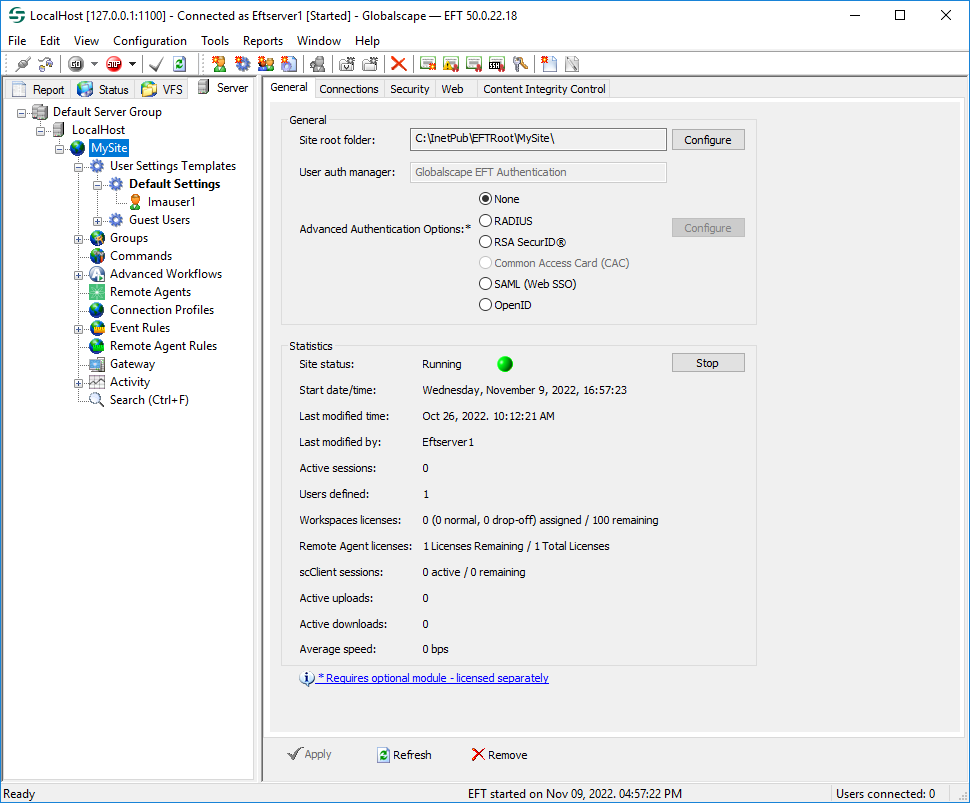Select the RADIUS authentication option

486,221
